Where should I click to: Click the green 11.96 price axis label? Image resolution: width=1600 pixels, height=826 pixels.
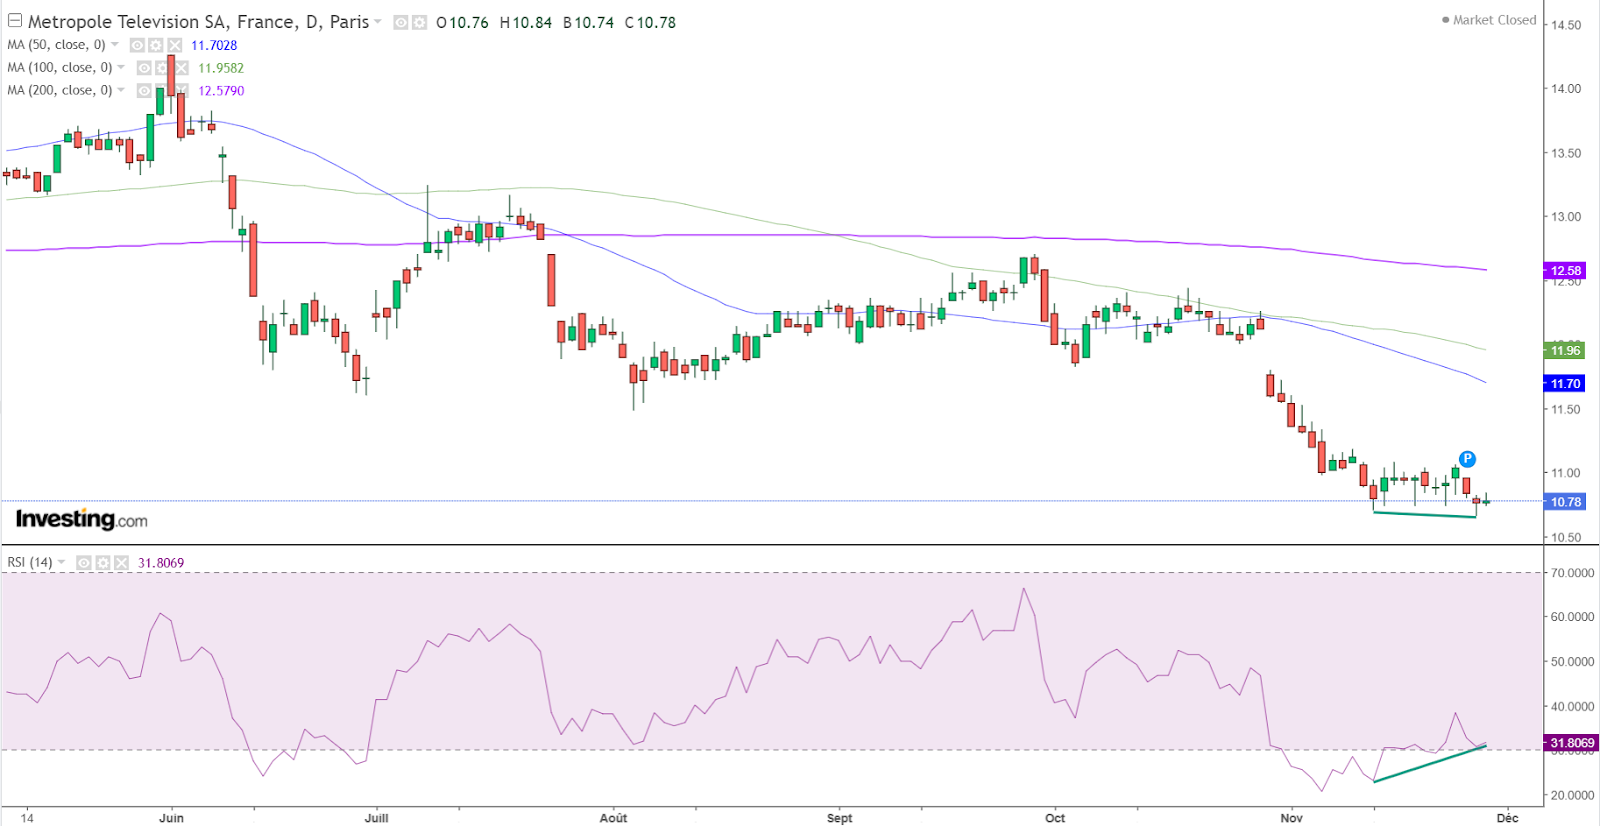pyautogui.click(x=1565, y=350)
